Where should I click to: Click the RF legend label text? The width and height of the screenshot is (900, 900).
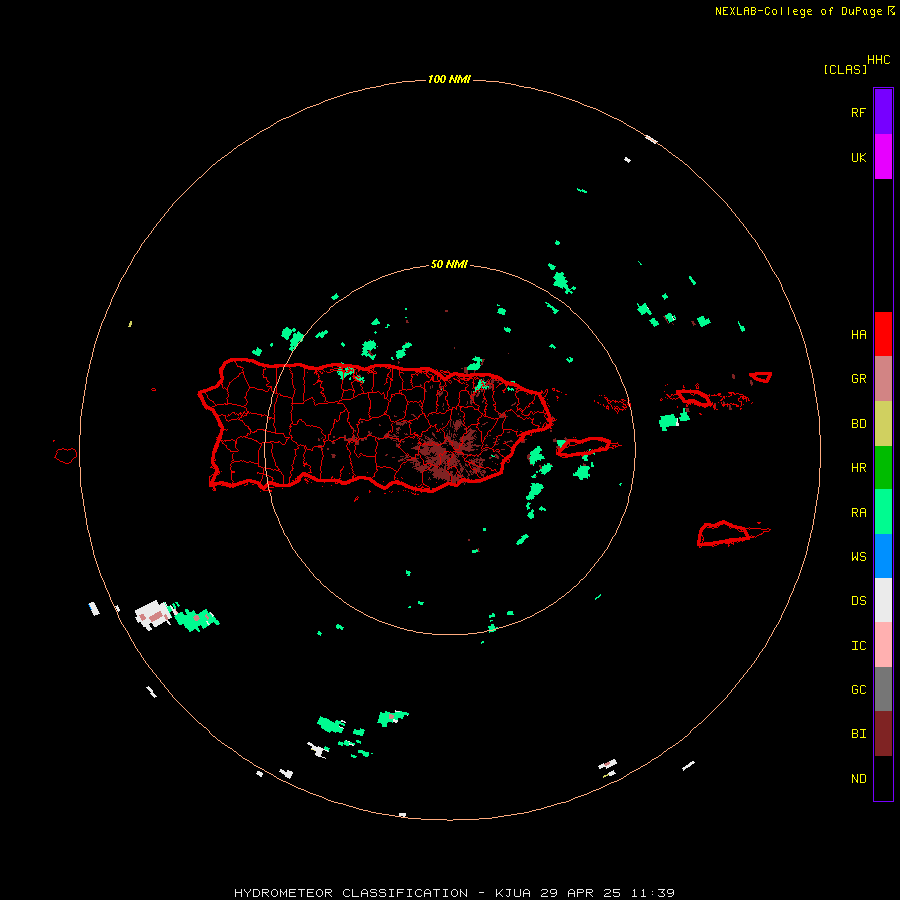[x=858, y=112]
